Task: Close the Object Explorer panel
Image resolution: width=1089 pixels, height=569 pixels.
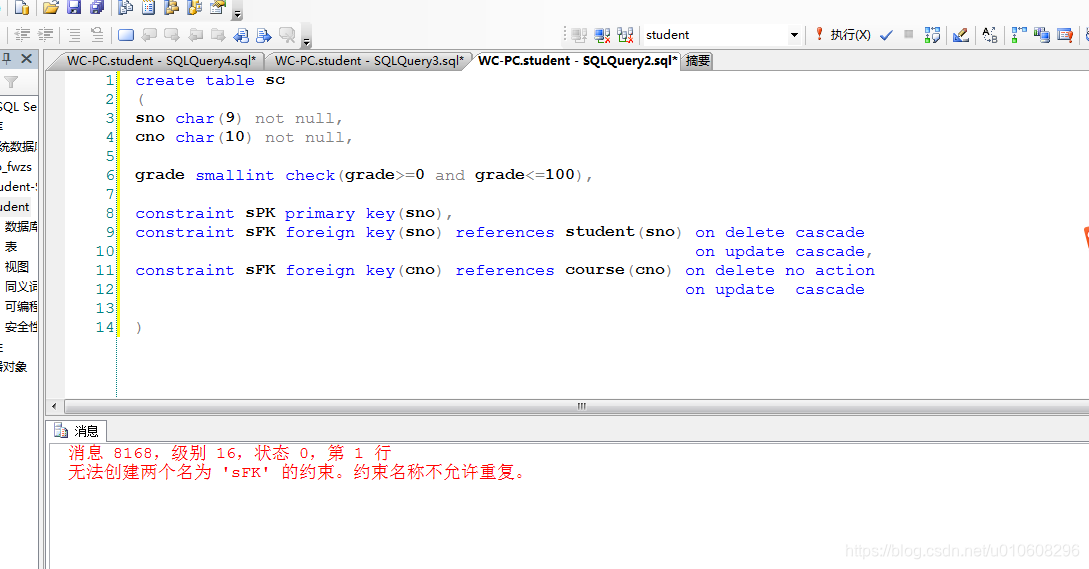Action: pyautogui.click(x=26, y=58)
